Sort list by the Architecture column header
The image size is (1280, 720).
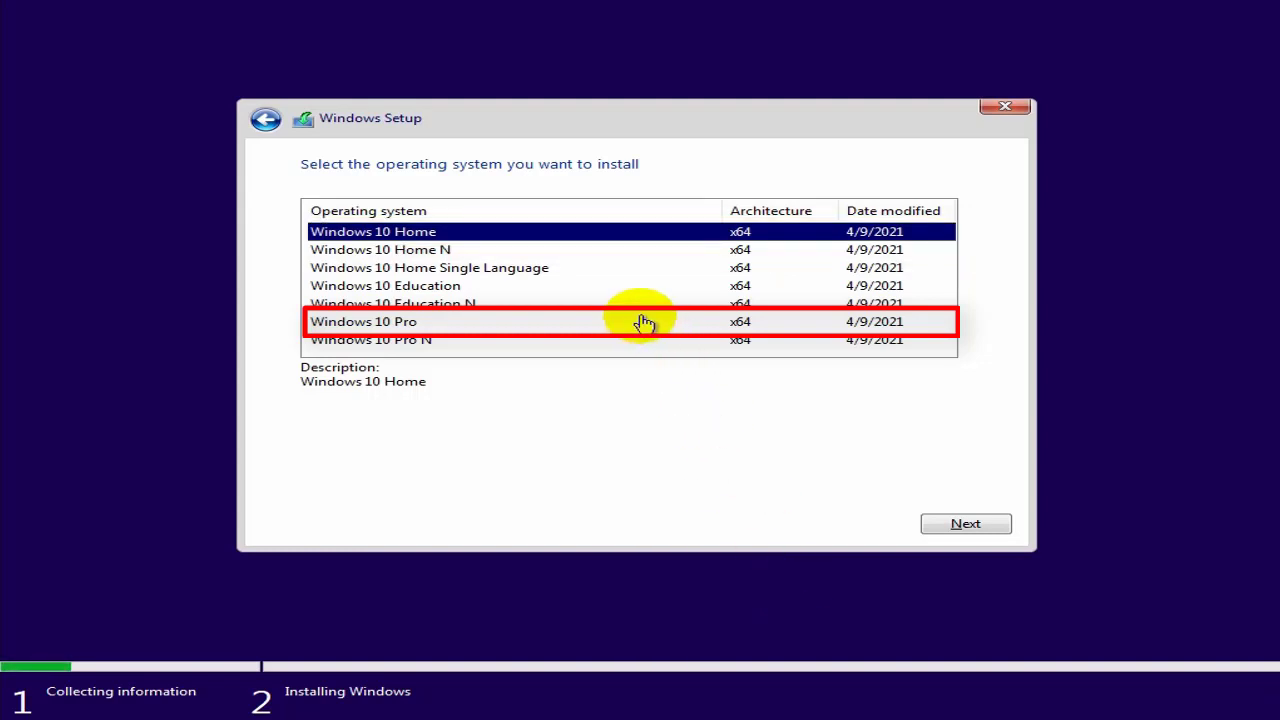[x=770, y=210]
